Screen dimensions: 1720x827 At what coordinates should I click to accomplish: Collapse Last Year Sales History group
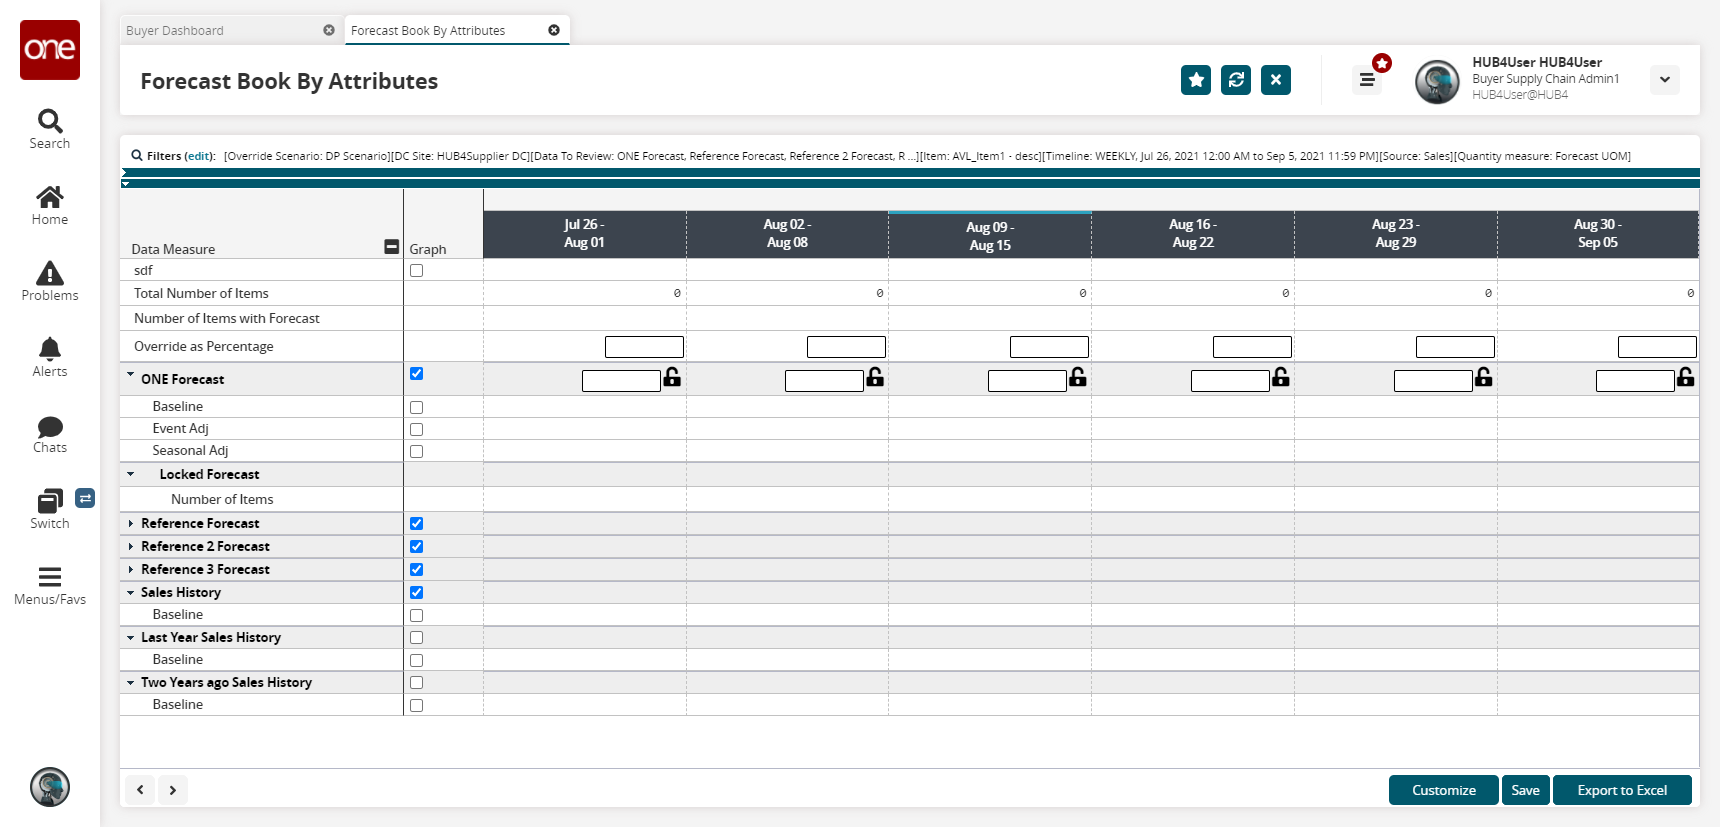coord(130,637)
